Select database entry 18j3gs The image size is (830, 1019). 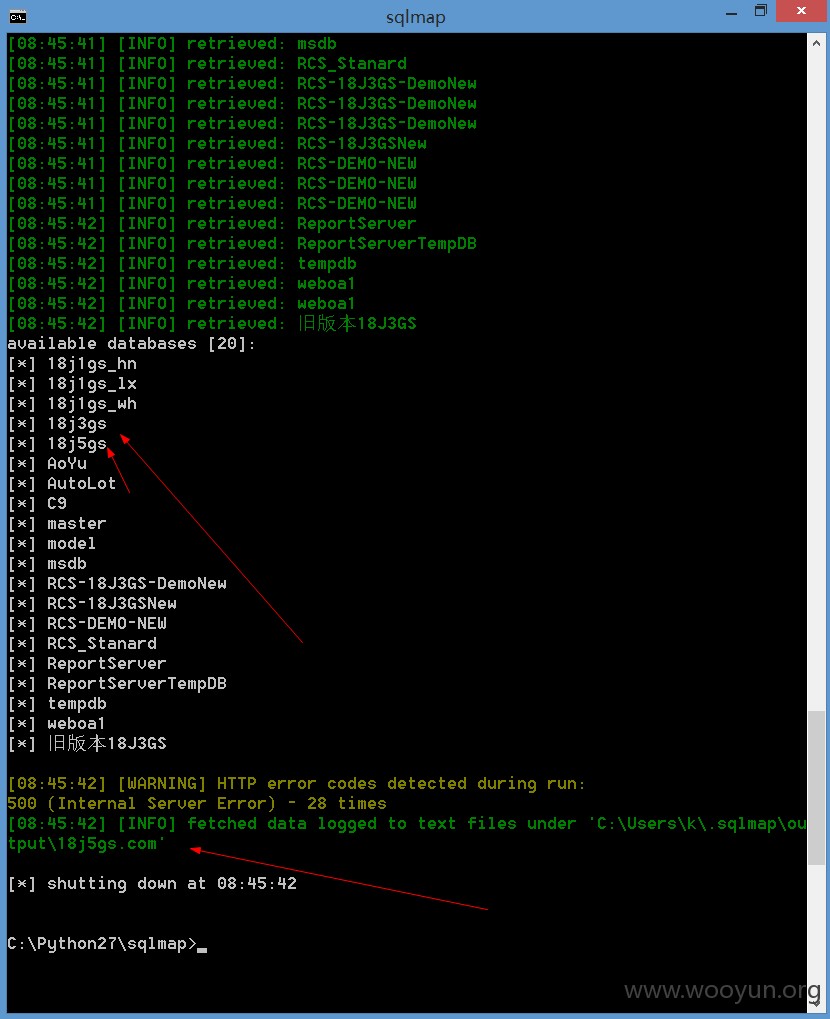click(x=77, y=424)
